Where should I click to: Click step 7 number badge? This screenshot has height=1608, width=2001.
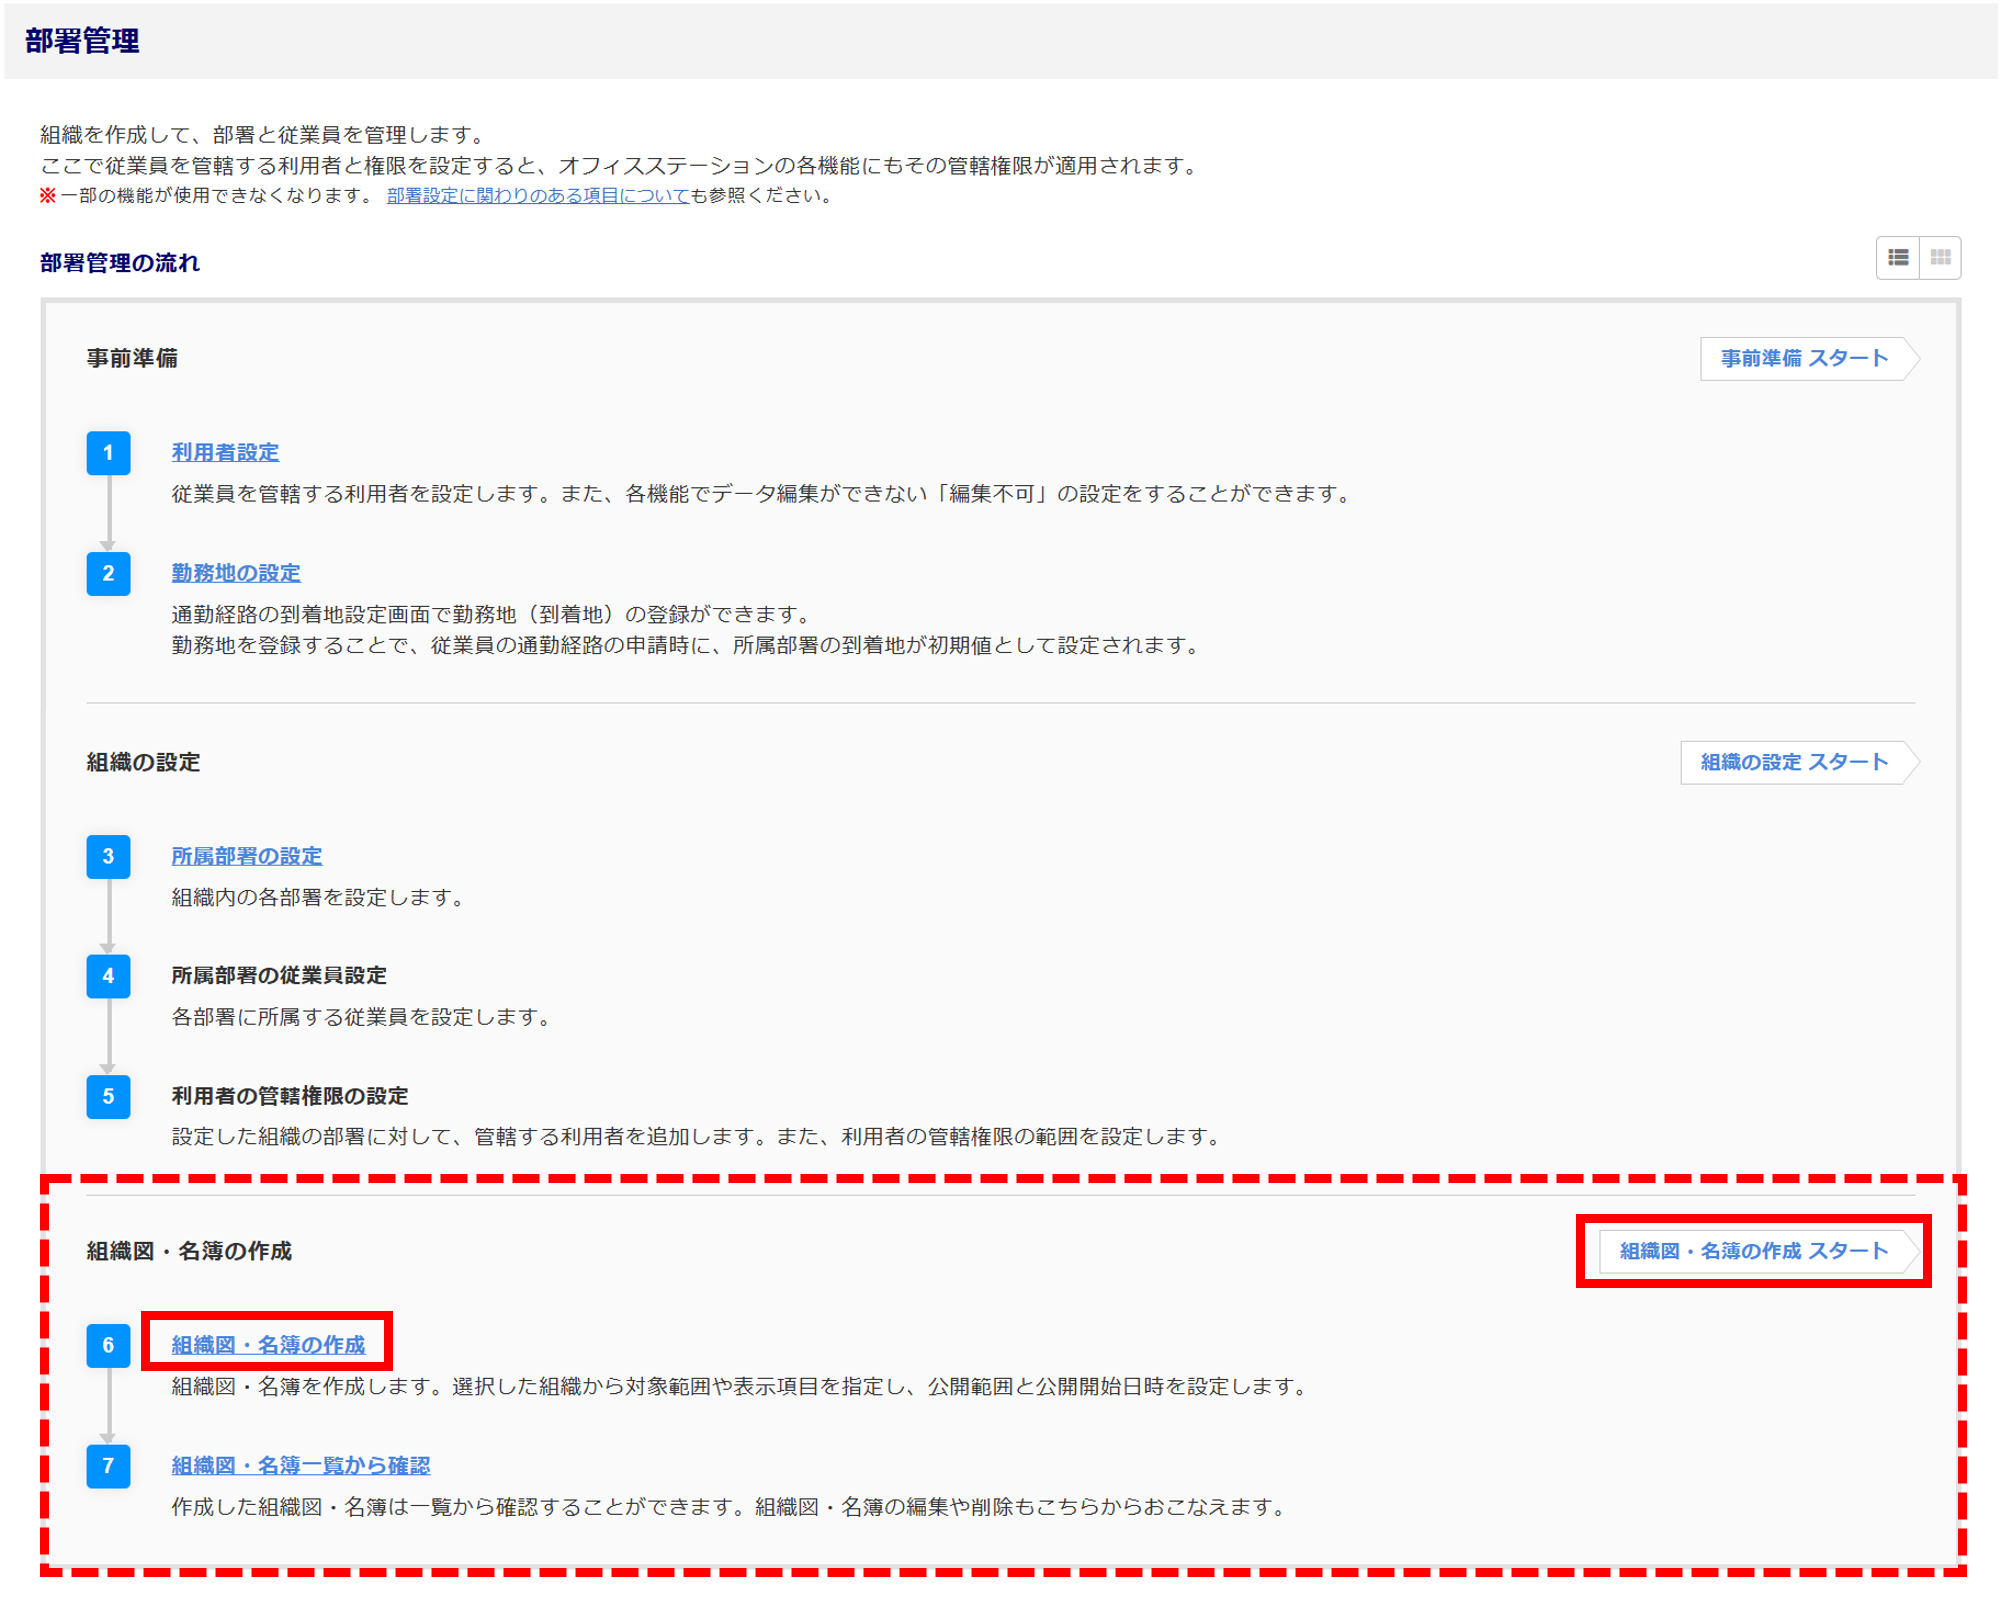(108, 1466)
